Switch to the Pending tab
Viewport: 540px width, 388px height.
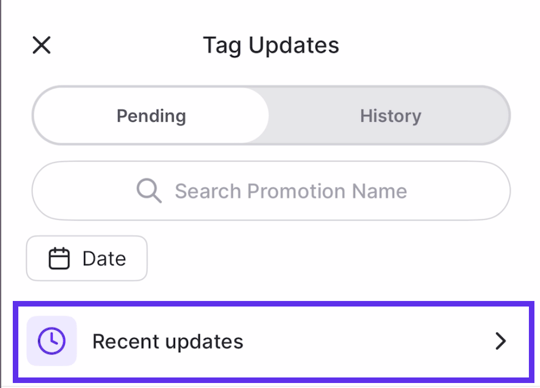click(151, 115)
